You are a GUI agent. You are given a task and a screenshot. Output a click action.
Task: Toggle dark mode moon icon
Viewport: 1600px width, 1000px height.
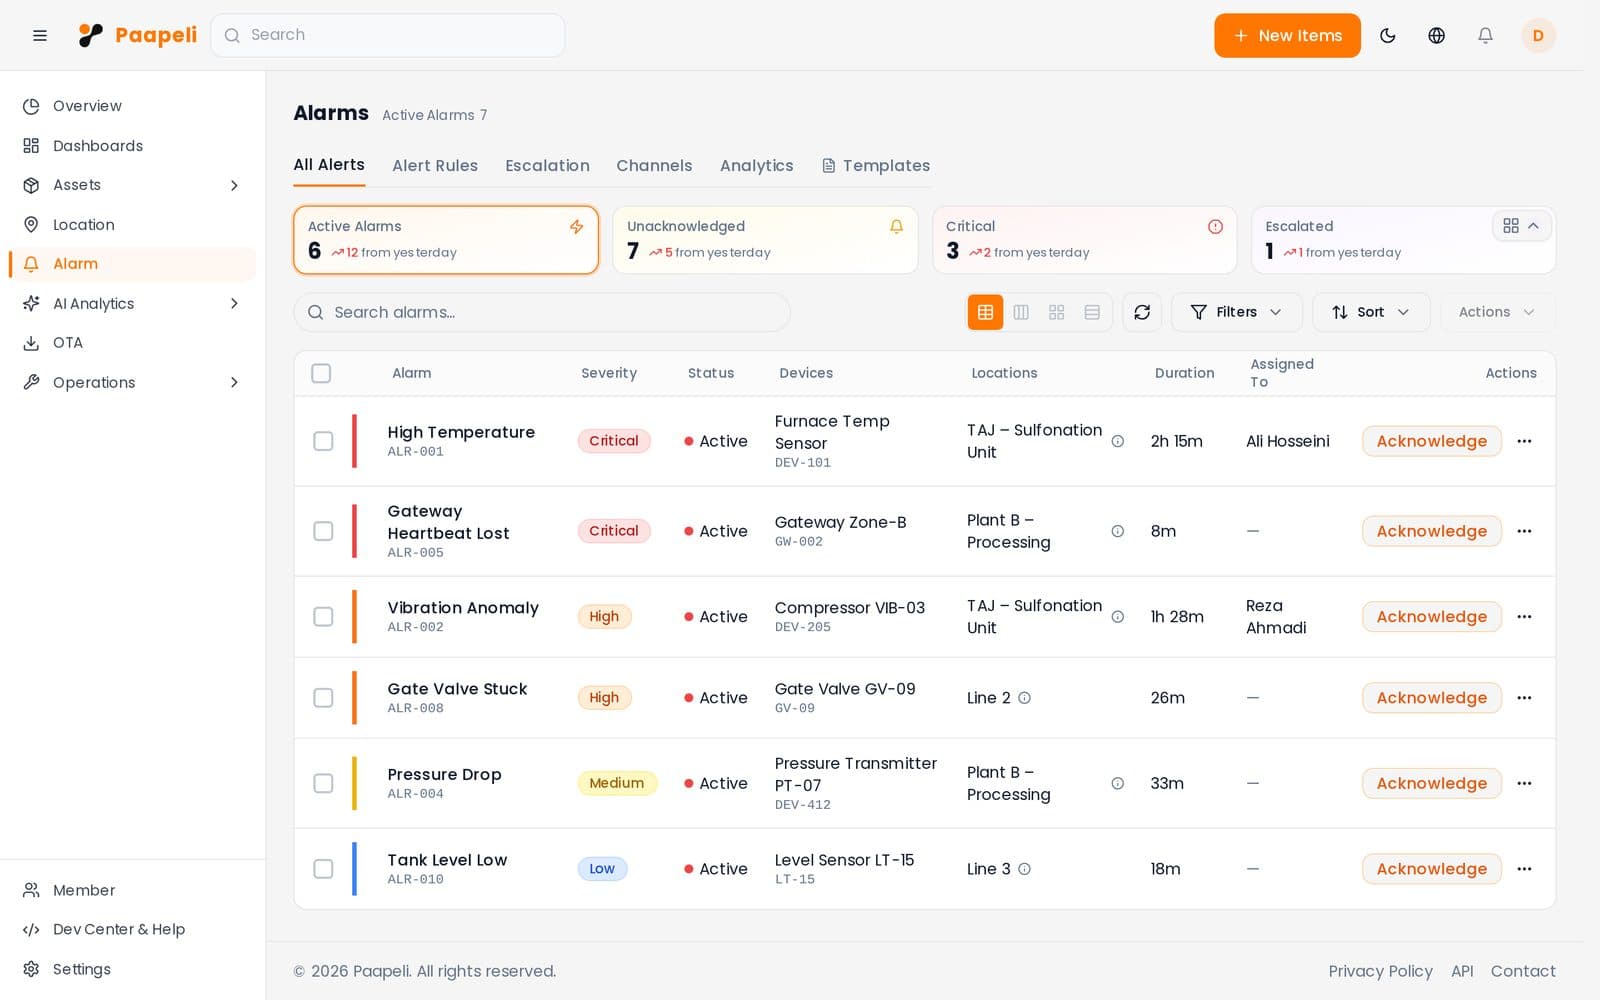click(1387, 35)
